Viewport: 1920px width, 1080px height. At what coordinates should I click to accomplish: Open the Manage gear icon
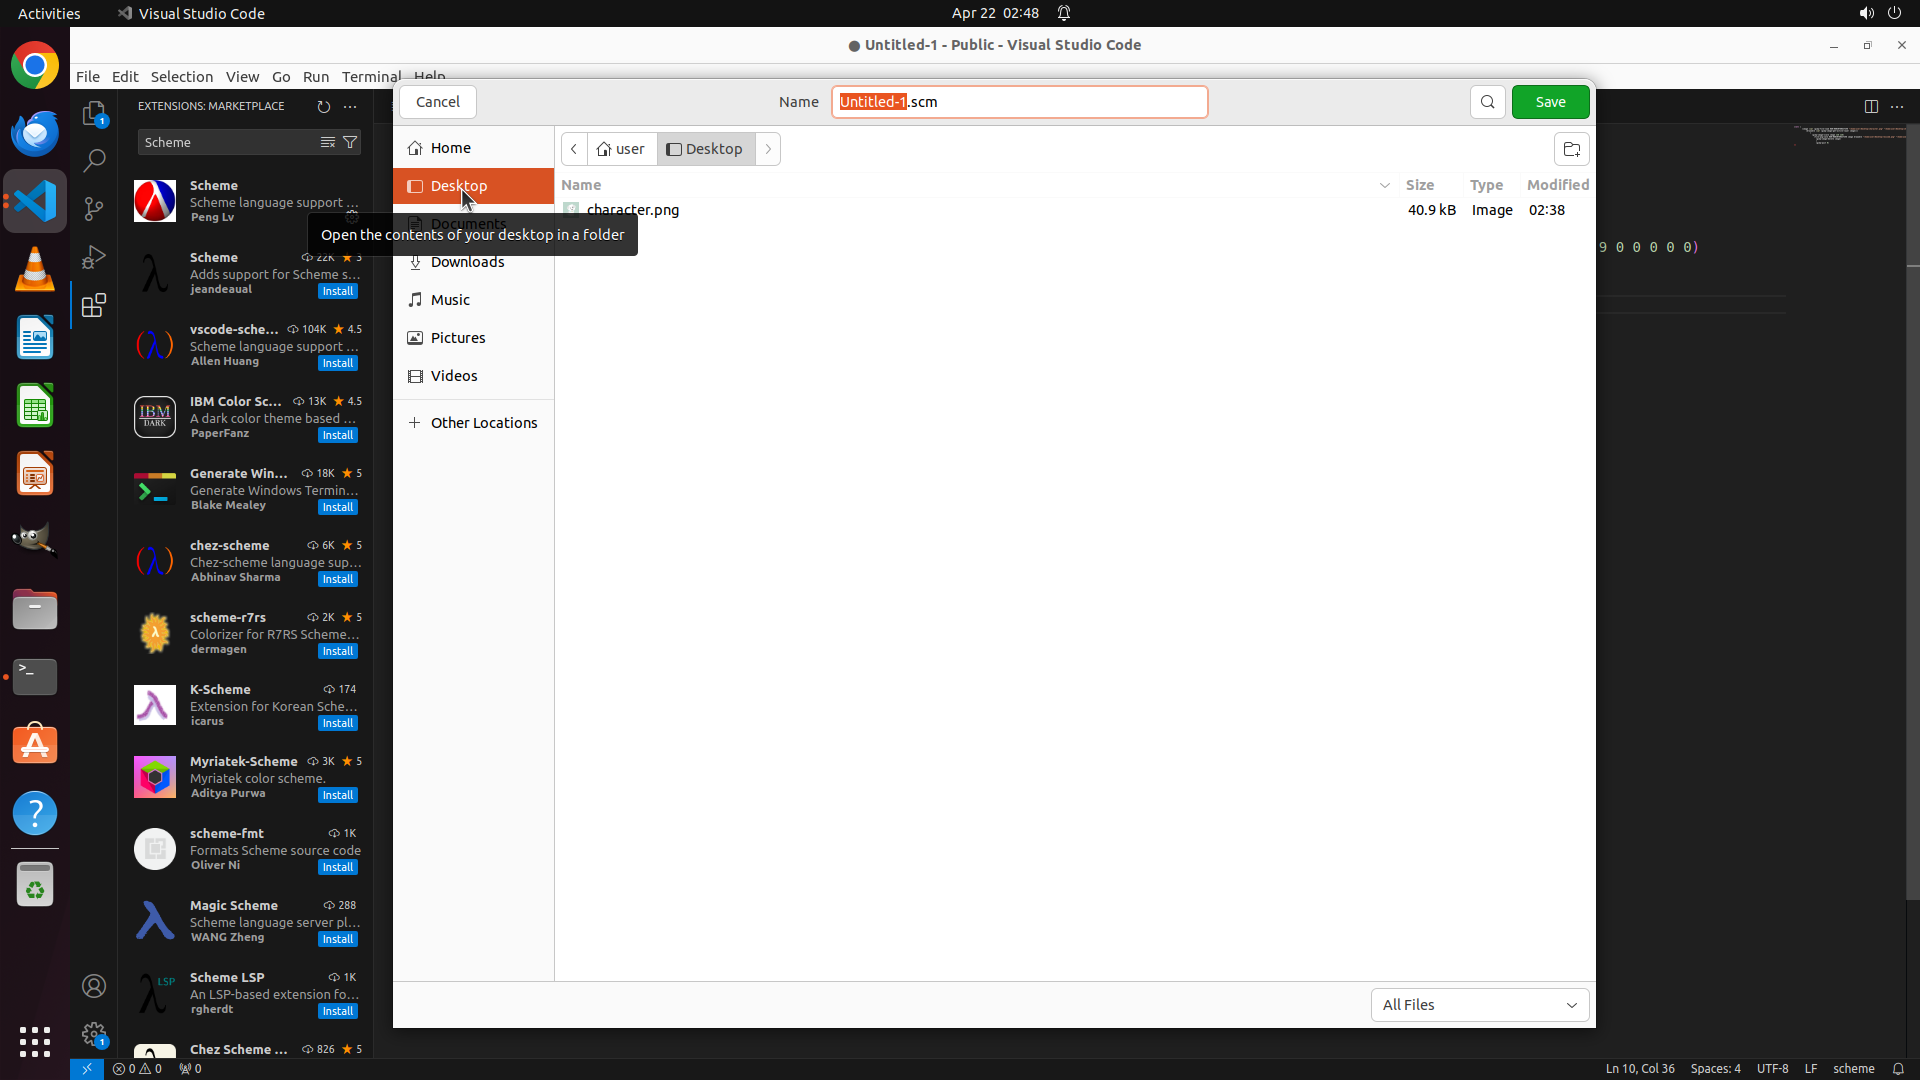tap(94, 1034)
